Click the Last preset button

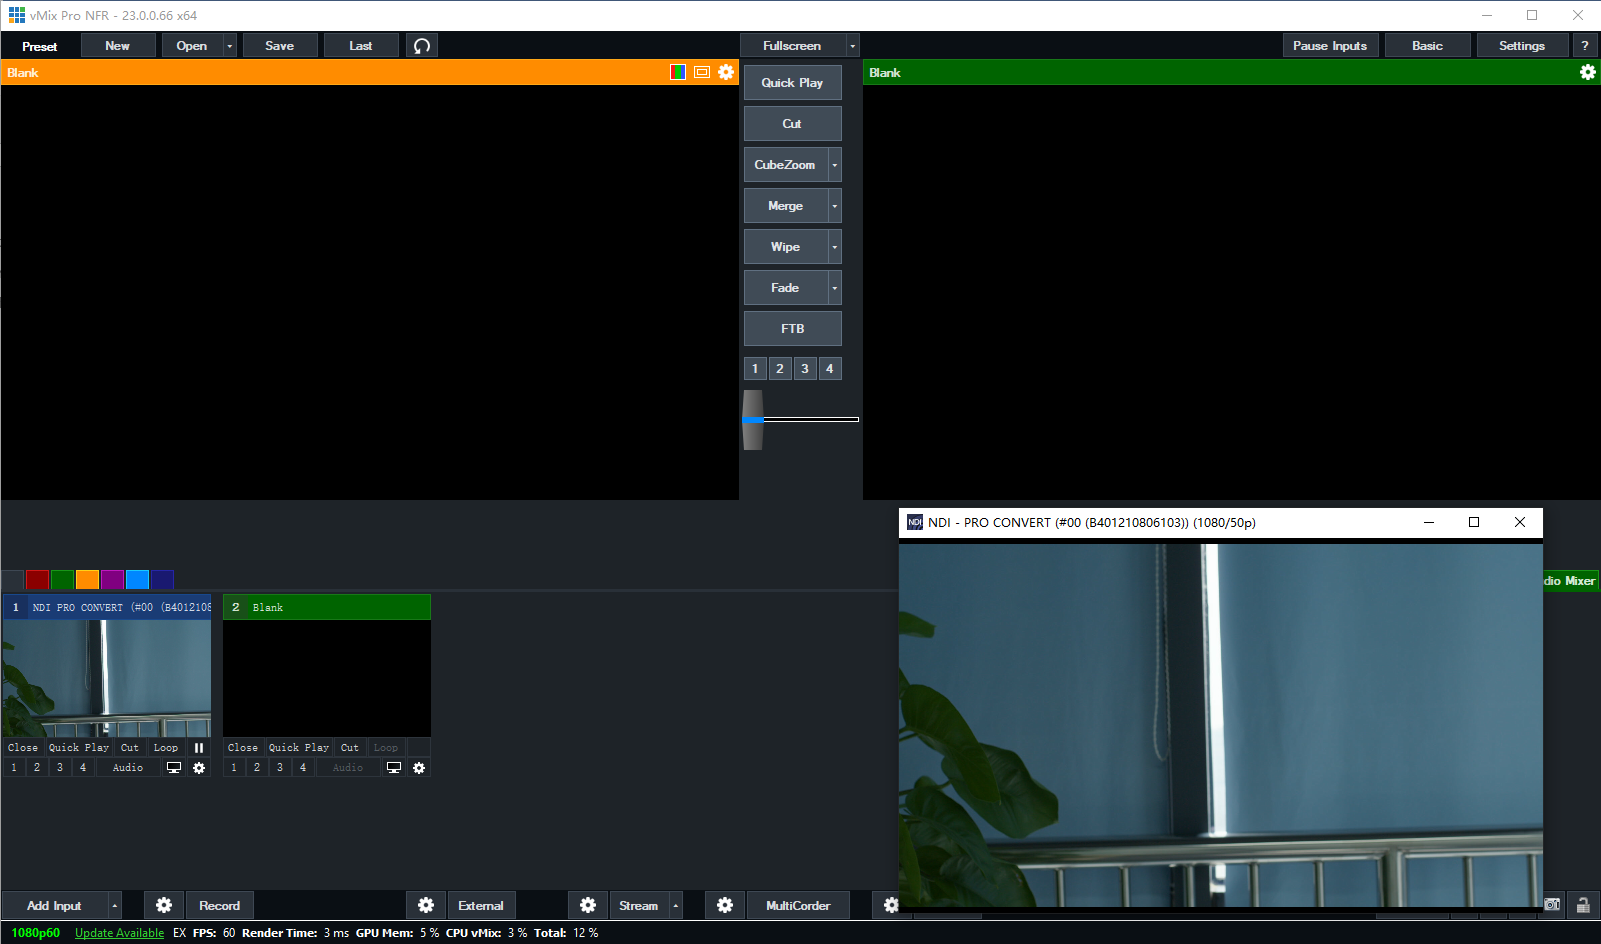361,46
